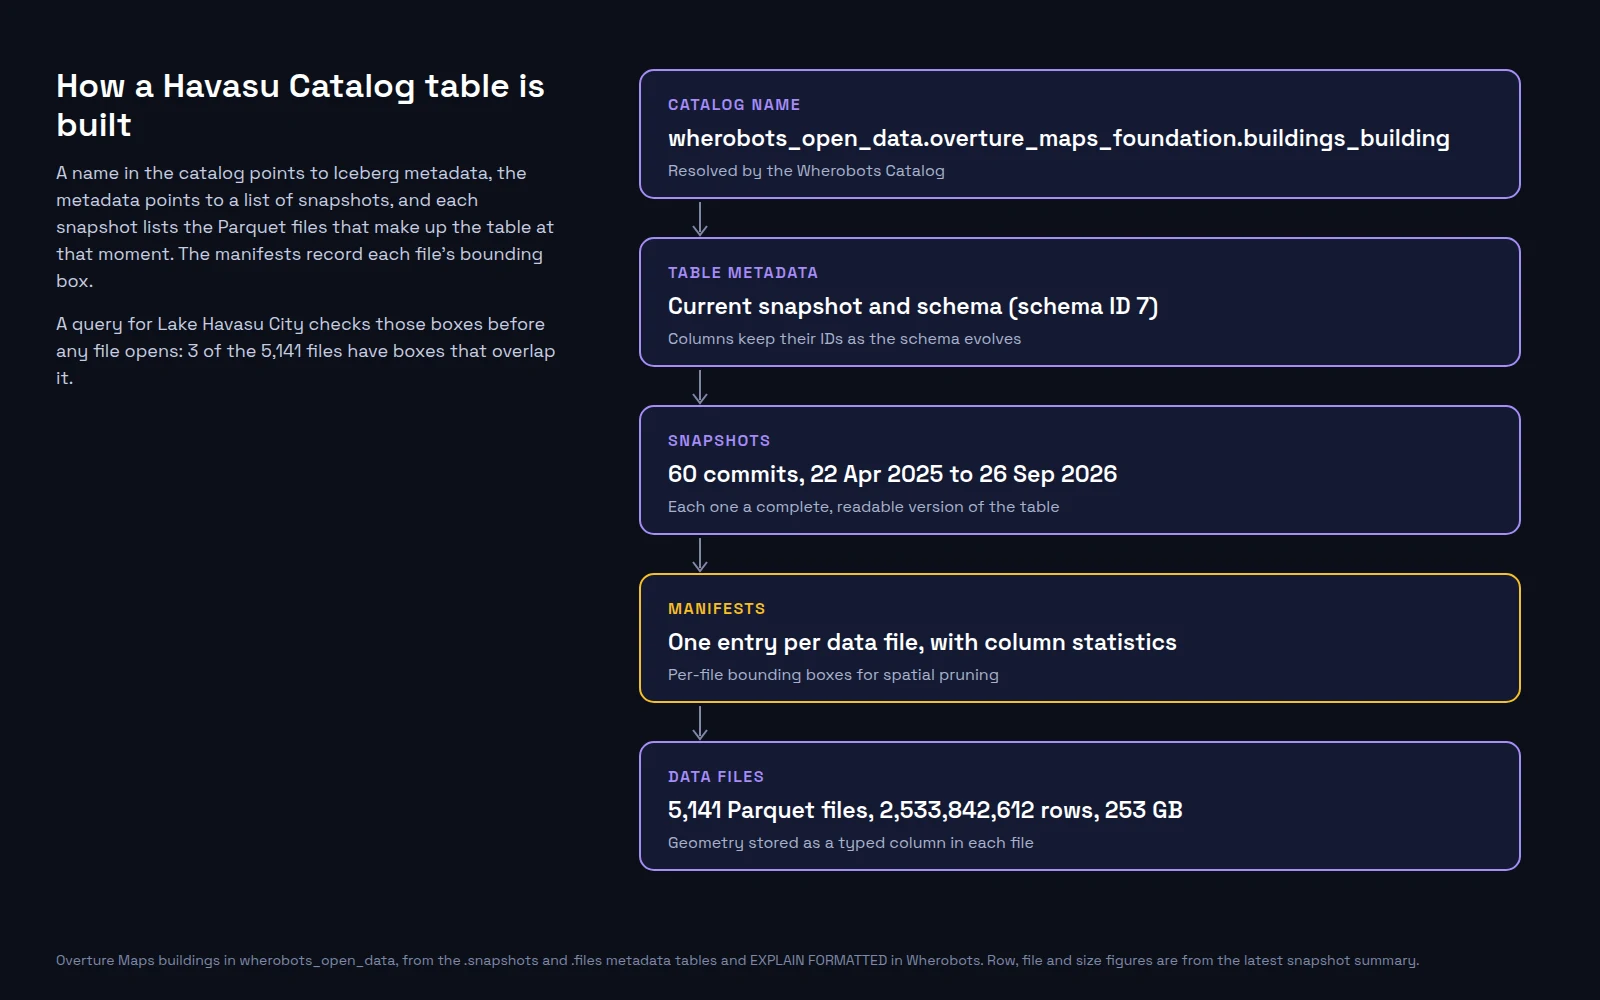Viewport: 1600px width, 1000px height.
Task: Click '5,141 Parquet files, 2,533,842,612 rows, 253 GB'
Action: click(925, 810)
